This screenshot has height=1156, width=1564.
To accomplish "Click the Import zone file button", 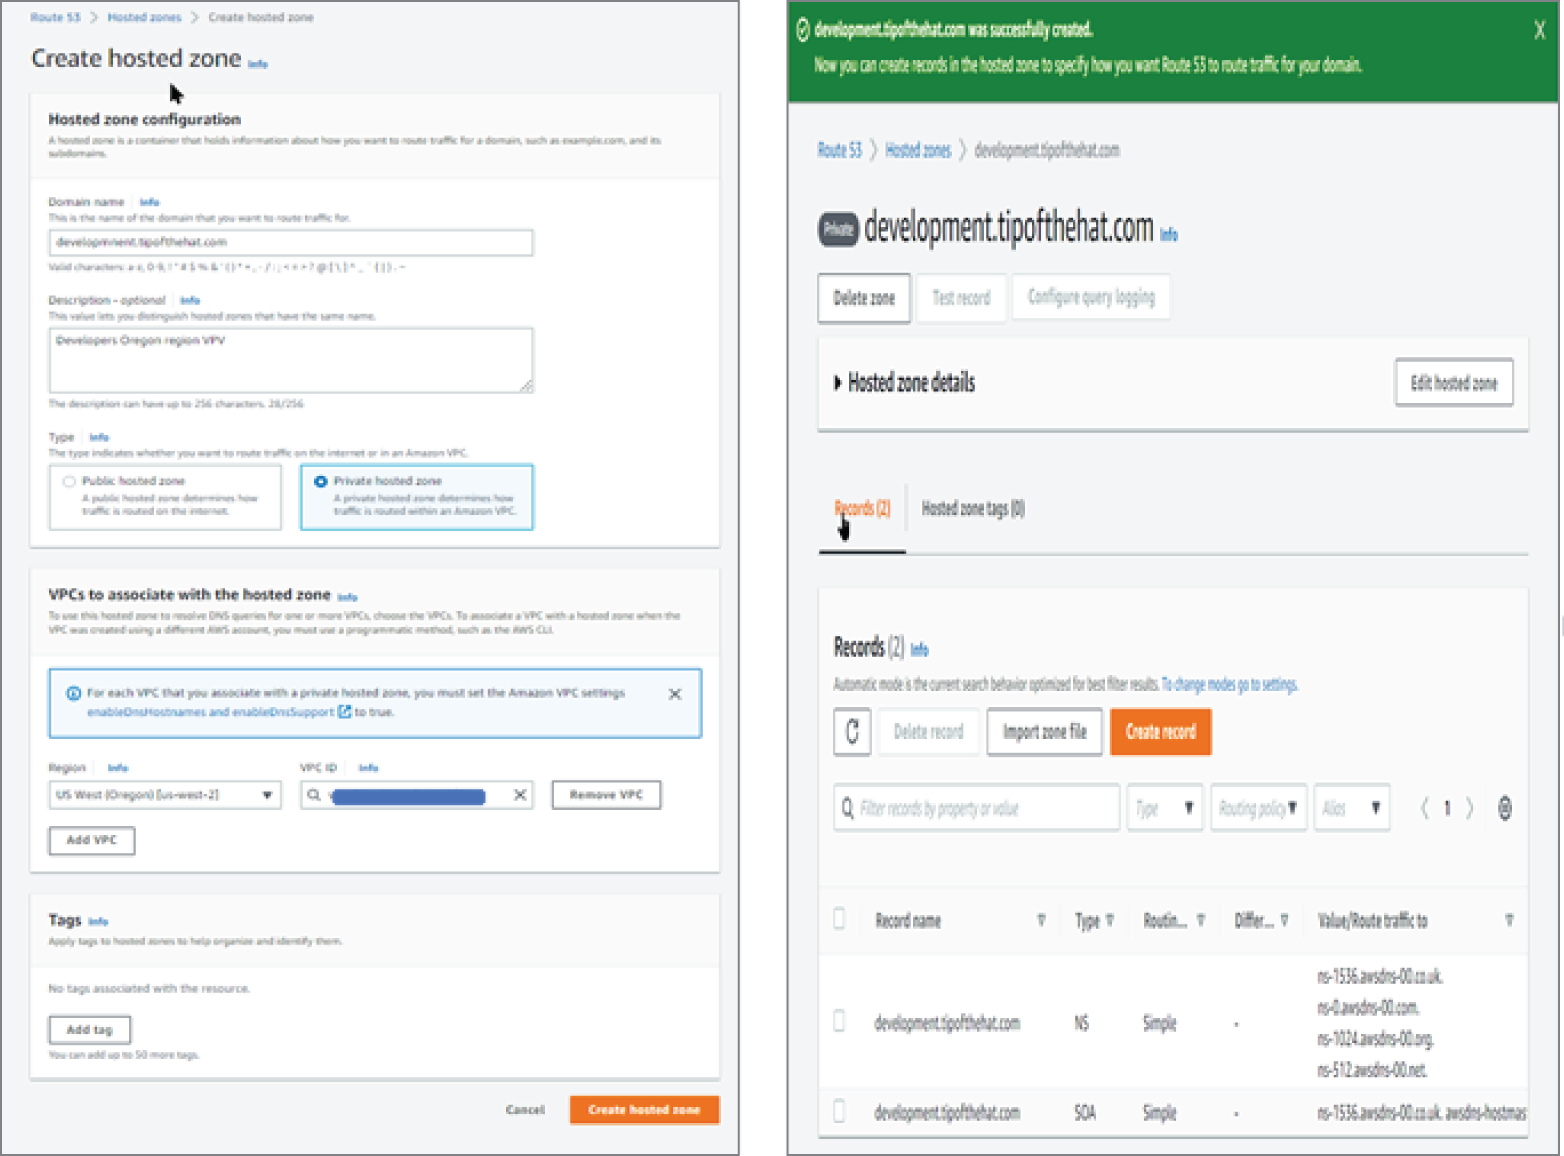I will point(1044,732).
